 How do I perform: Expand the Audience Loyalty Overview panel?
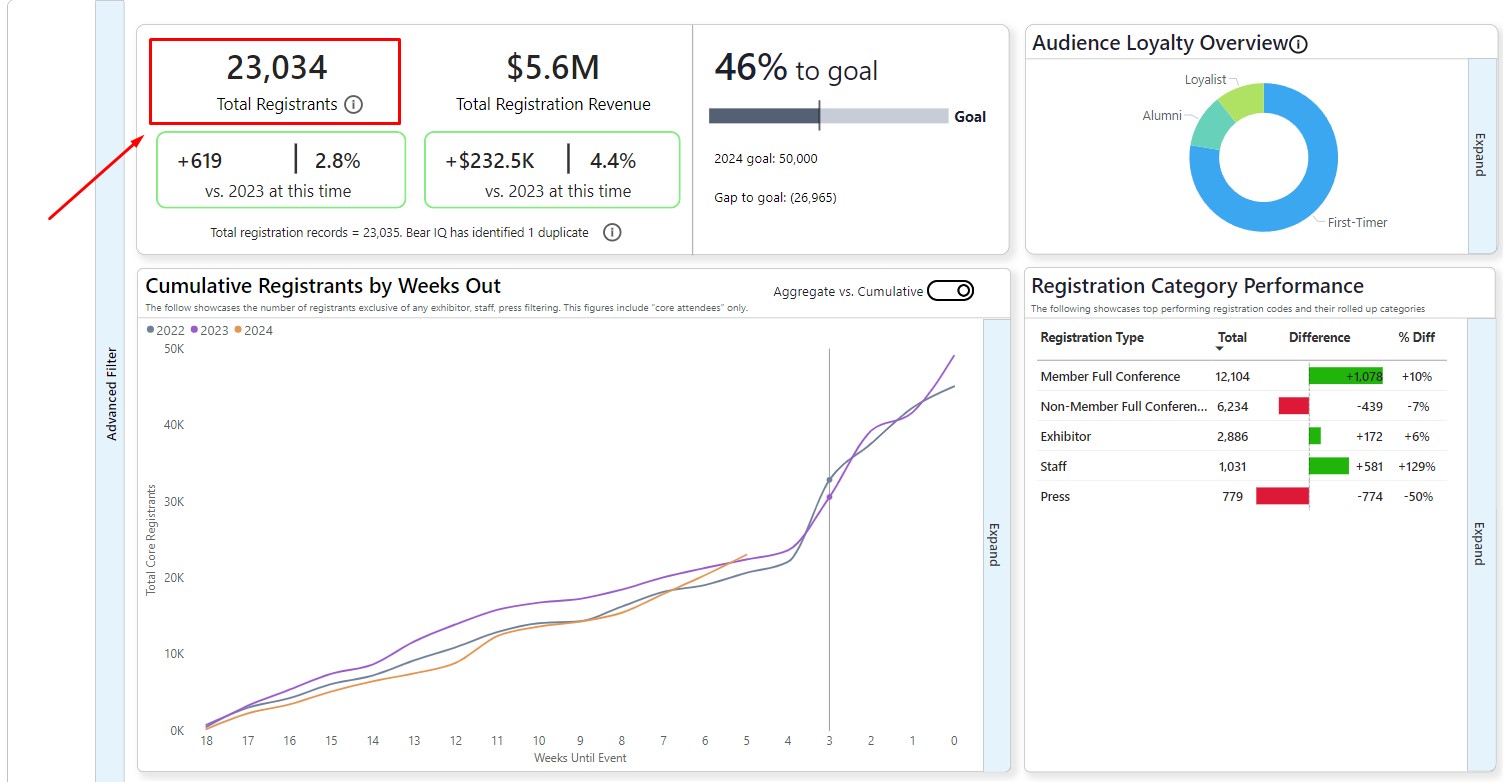point(1480,155)
